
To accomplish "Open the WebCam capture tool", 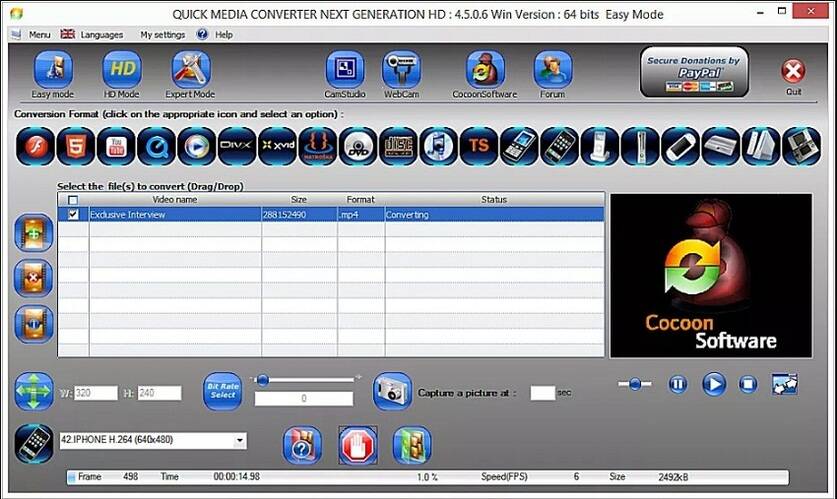I will point(401,69).
